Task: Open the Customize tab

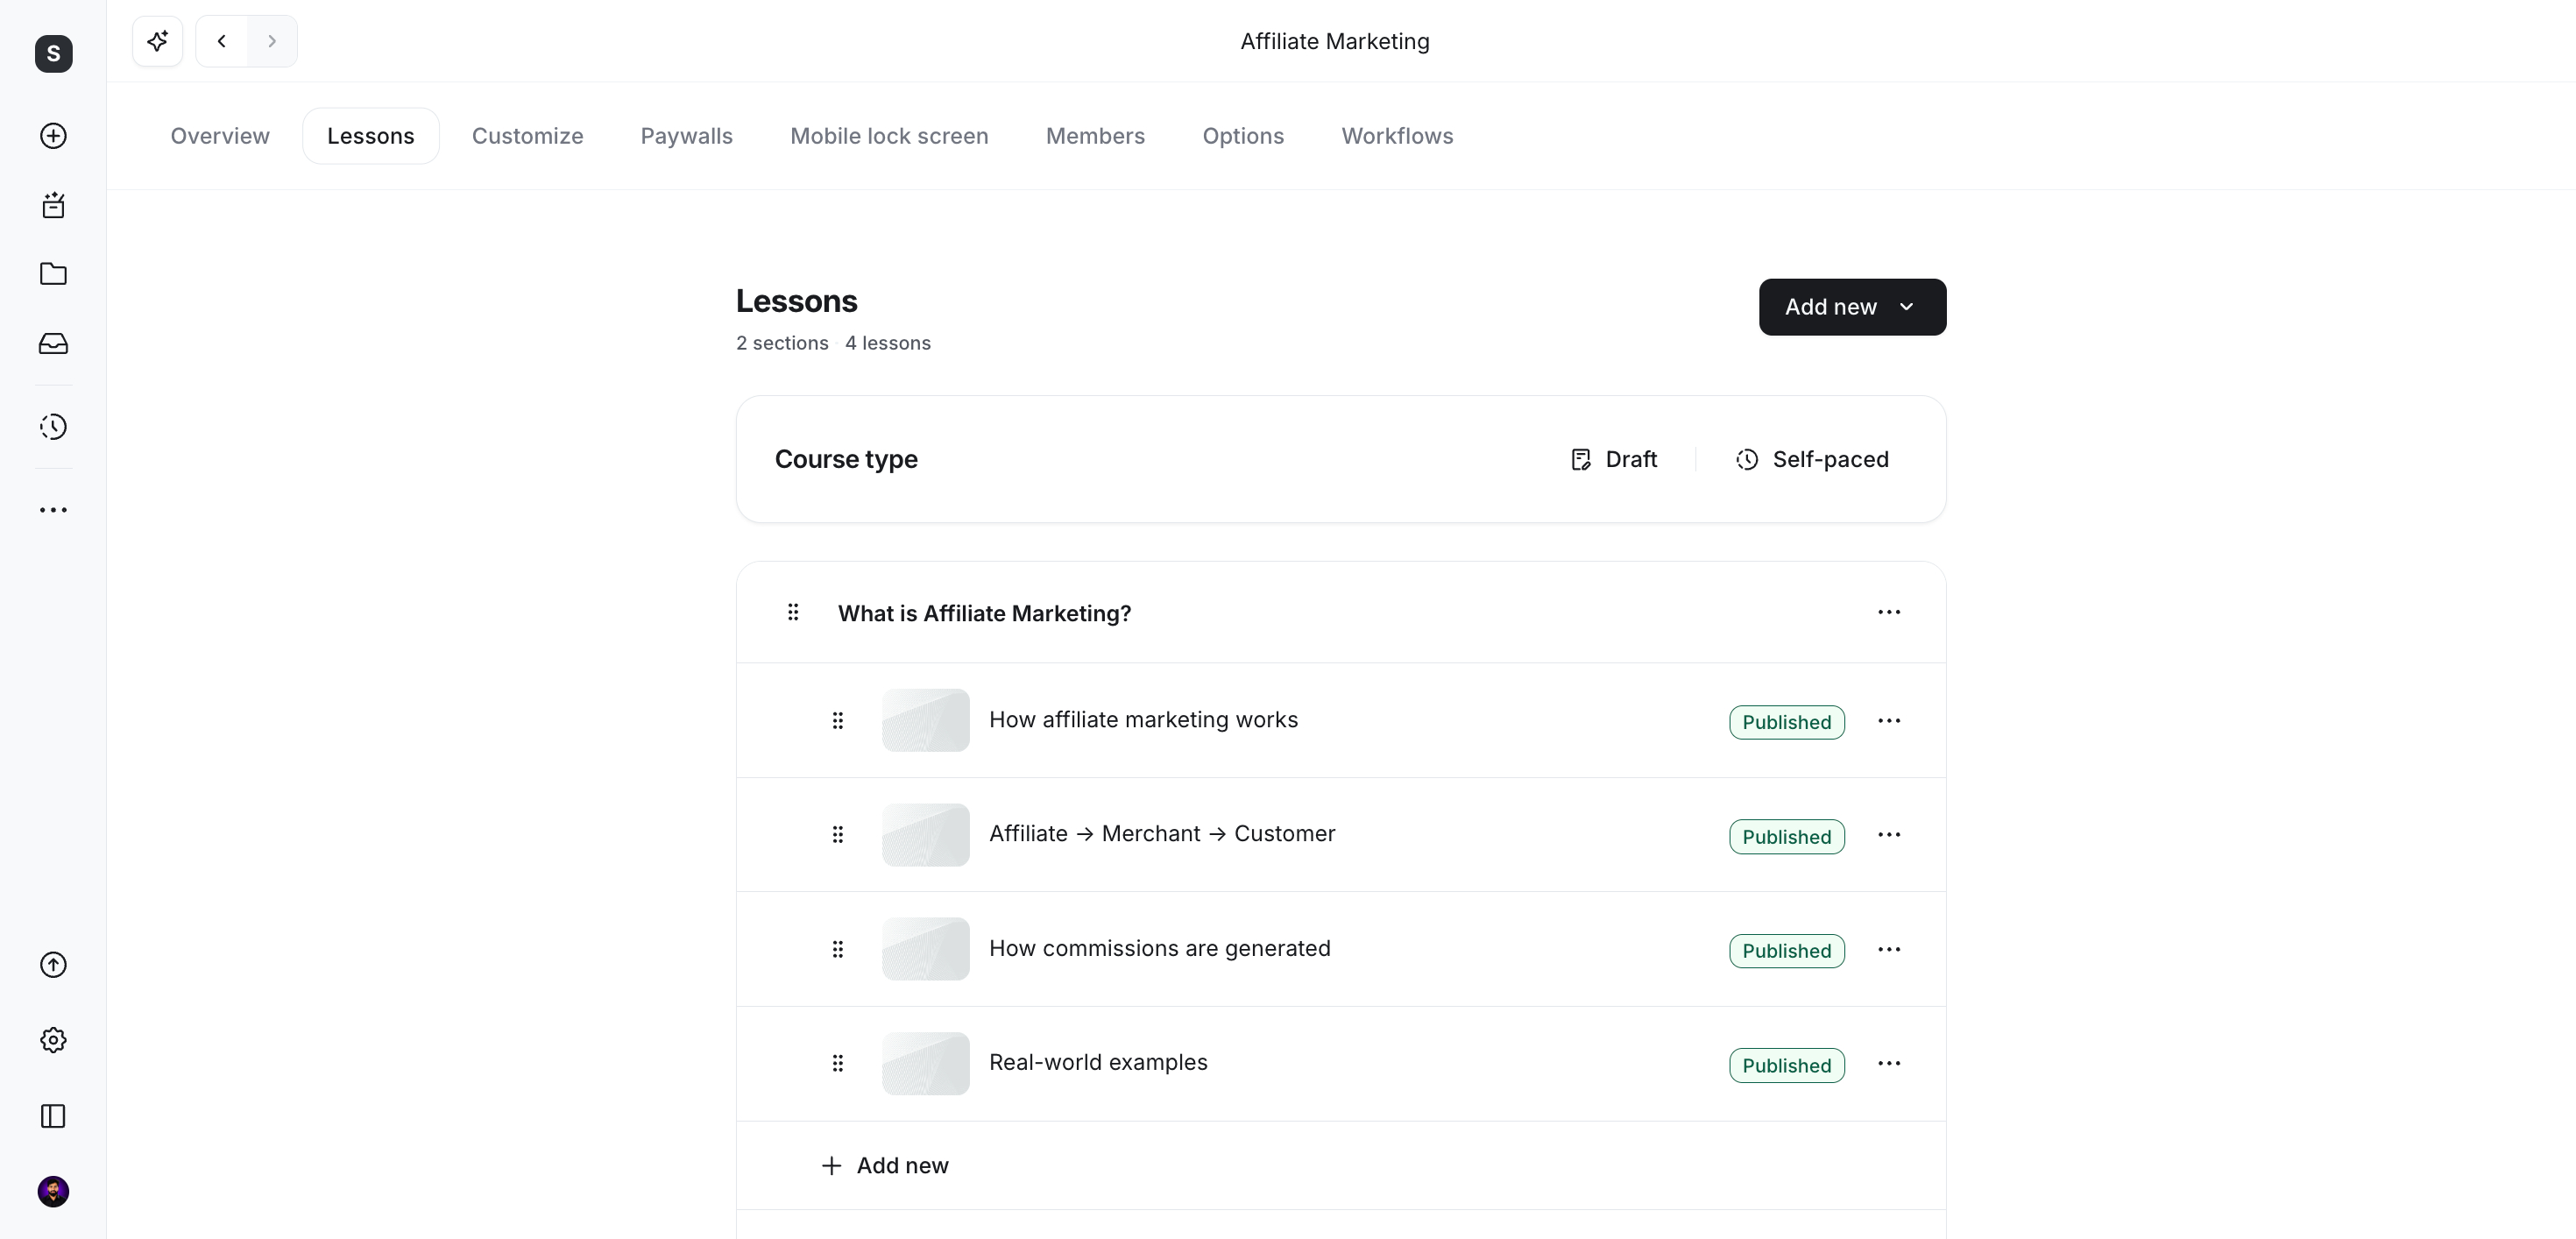Action: click(528, 136)
